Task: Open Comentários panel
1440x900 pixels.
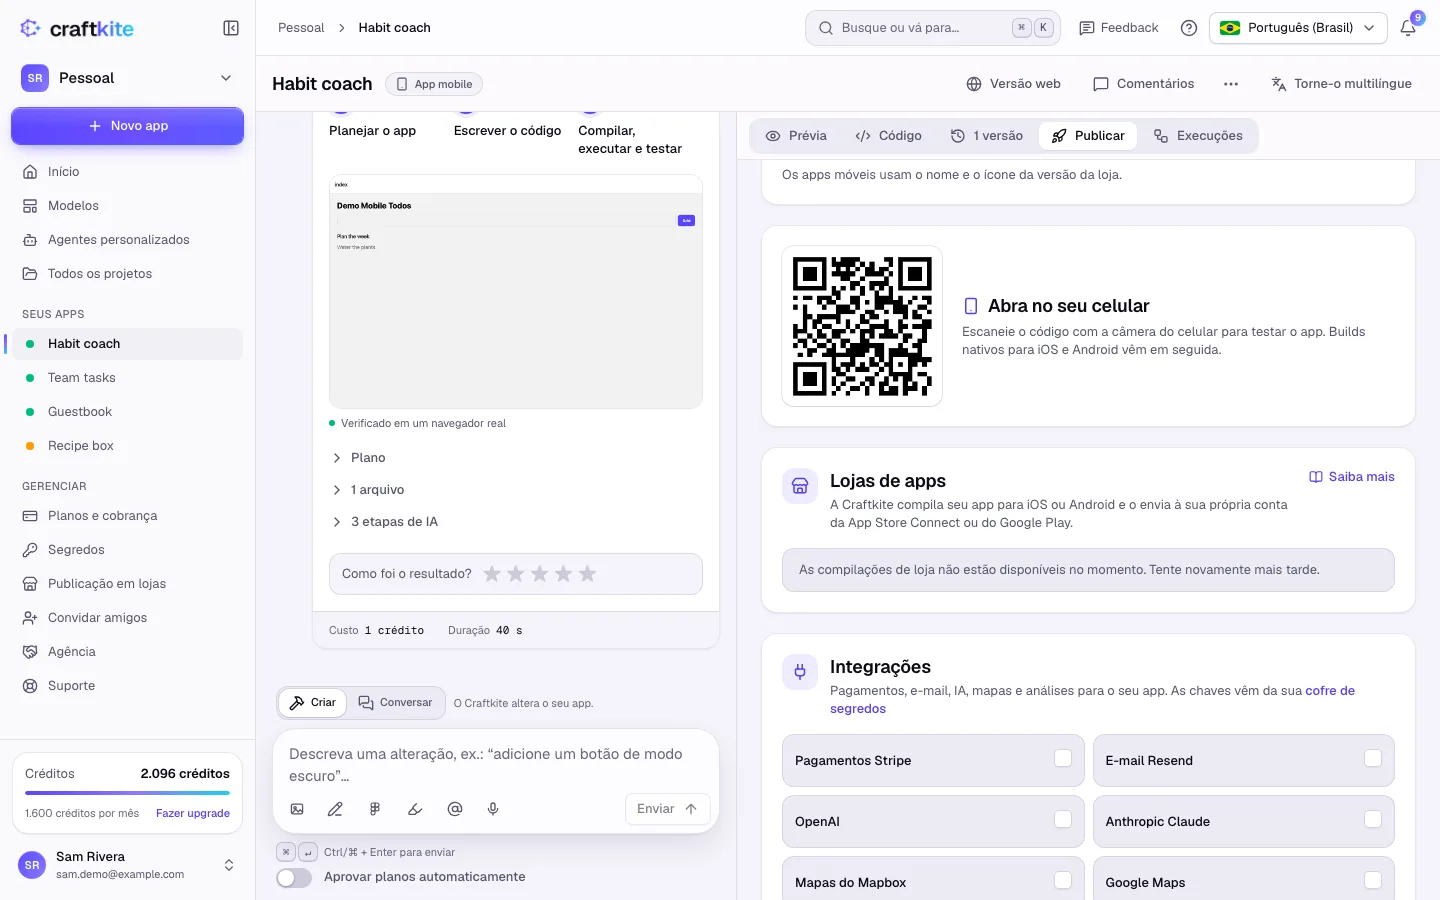Action: pos(1143,84)
